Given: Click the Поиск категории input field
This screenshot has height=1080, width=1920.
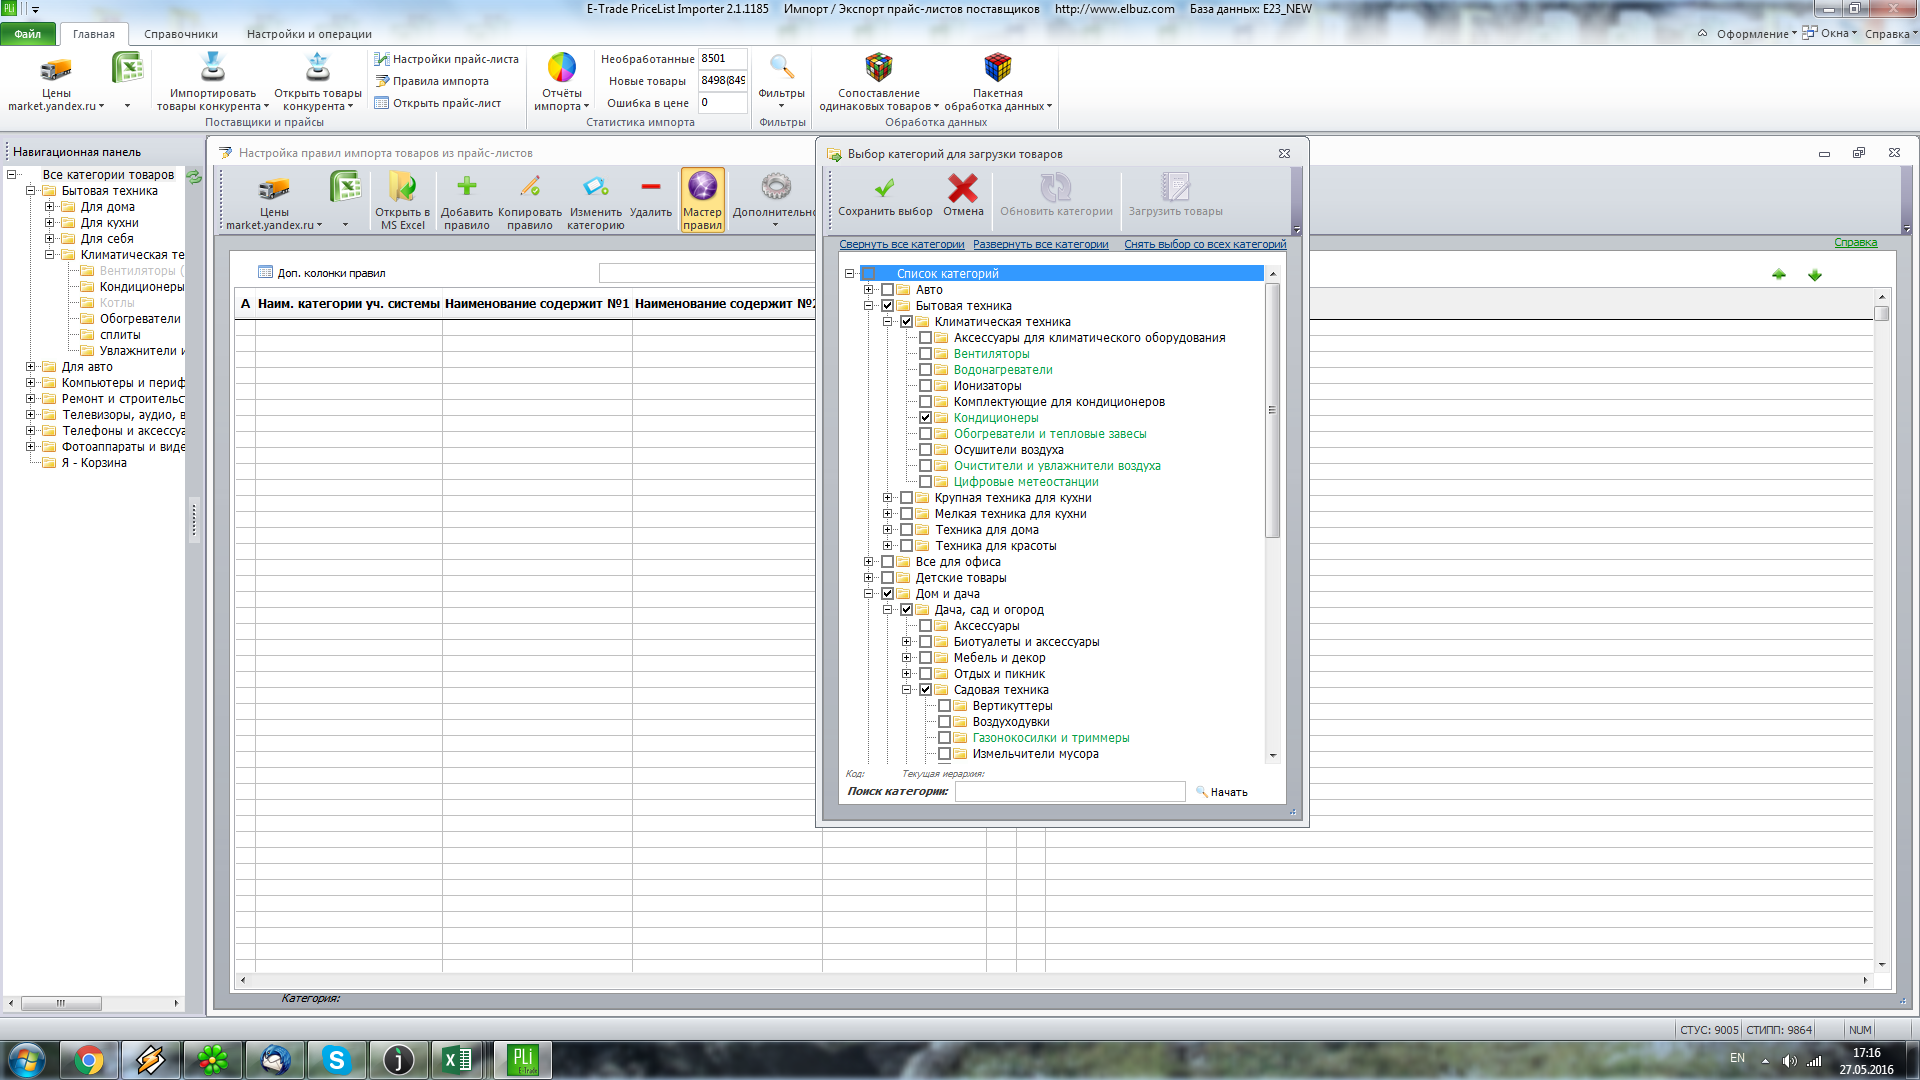Looking at the screenshot, I should coord(1070,792).
